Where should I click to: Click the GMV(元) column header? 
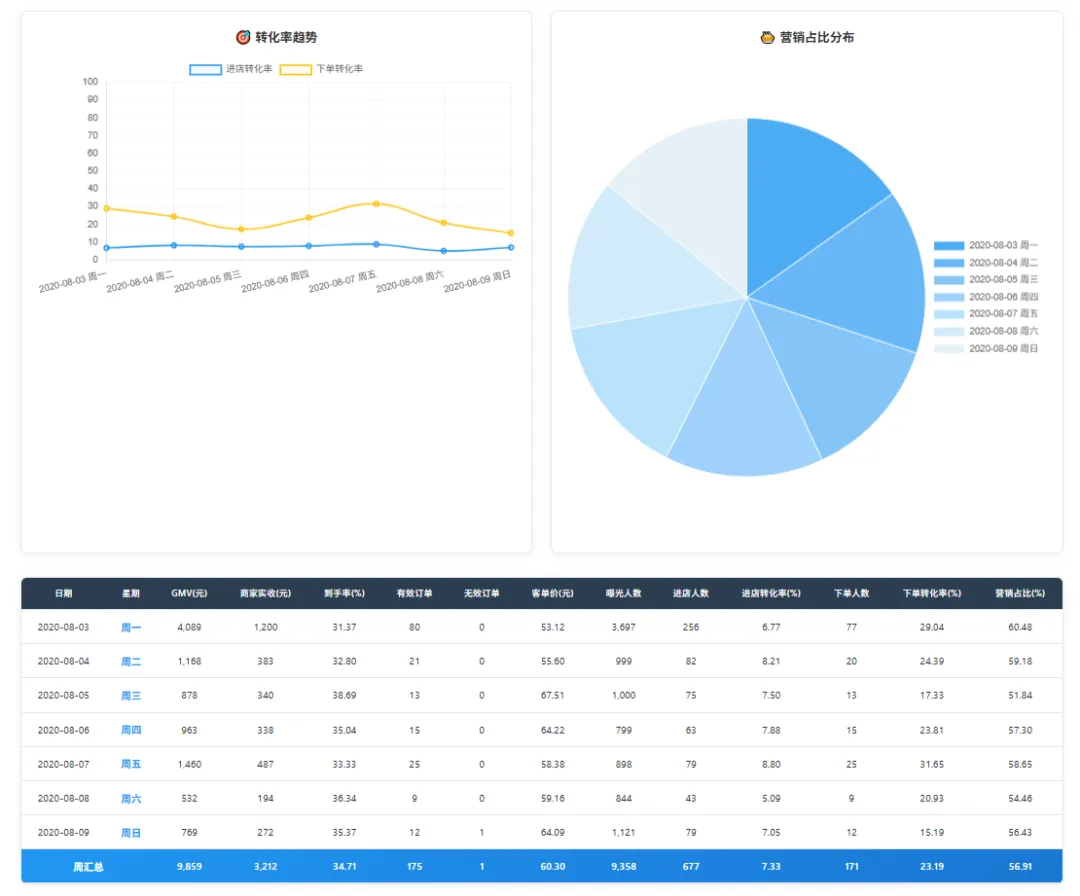point(189,593)
